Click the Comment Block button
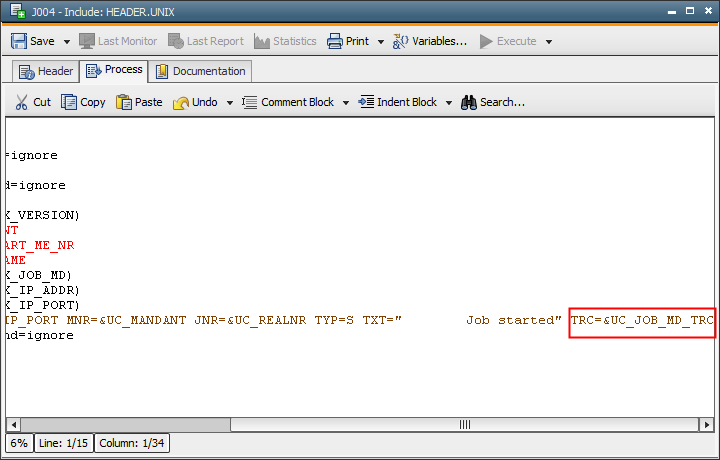 pos(288,102)
